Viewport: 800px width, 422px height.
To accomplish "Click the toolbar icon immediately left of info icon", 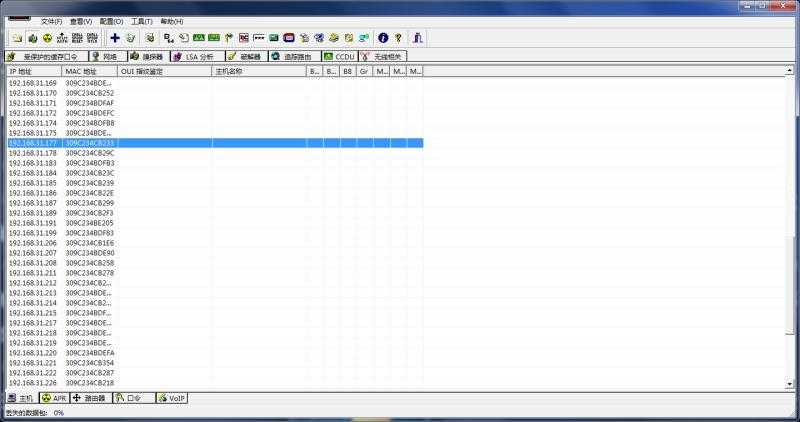I will click(x=364, y=38).
